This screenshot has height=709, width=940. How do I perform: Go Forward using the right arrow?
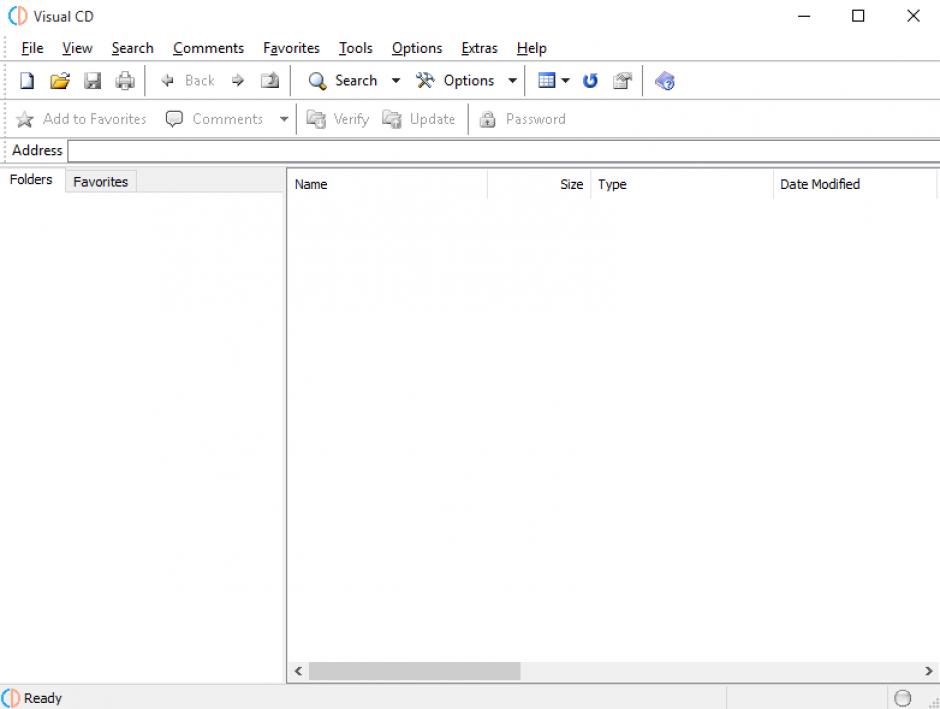[238, 80]
